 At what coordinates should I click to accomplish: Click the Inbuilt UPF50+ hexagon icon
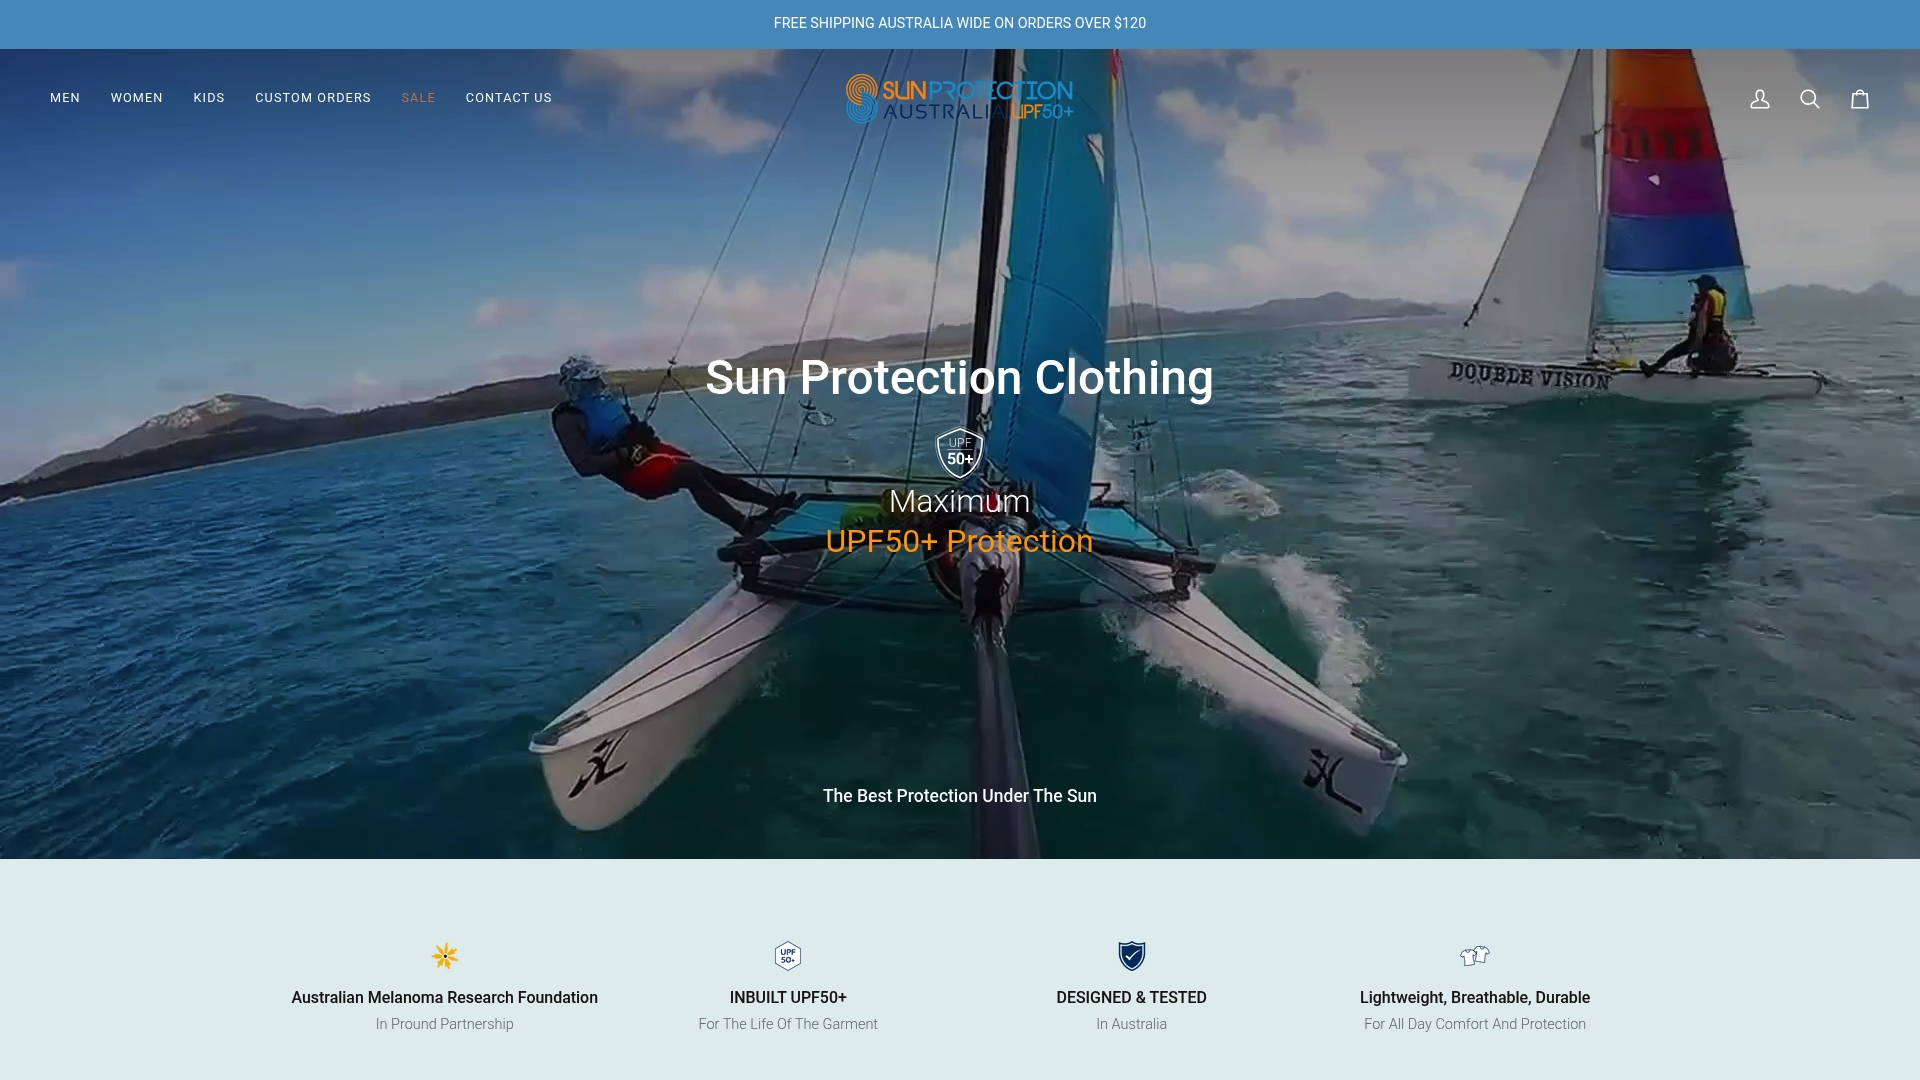point(788,956)
